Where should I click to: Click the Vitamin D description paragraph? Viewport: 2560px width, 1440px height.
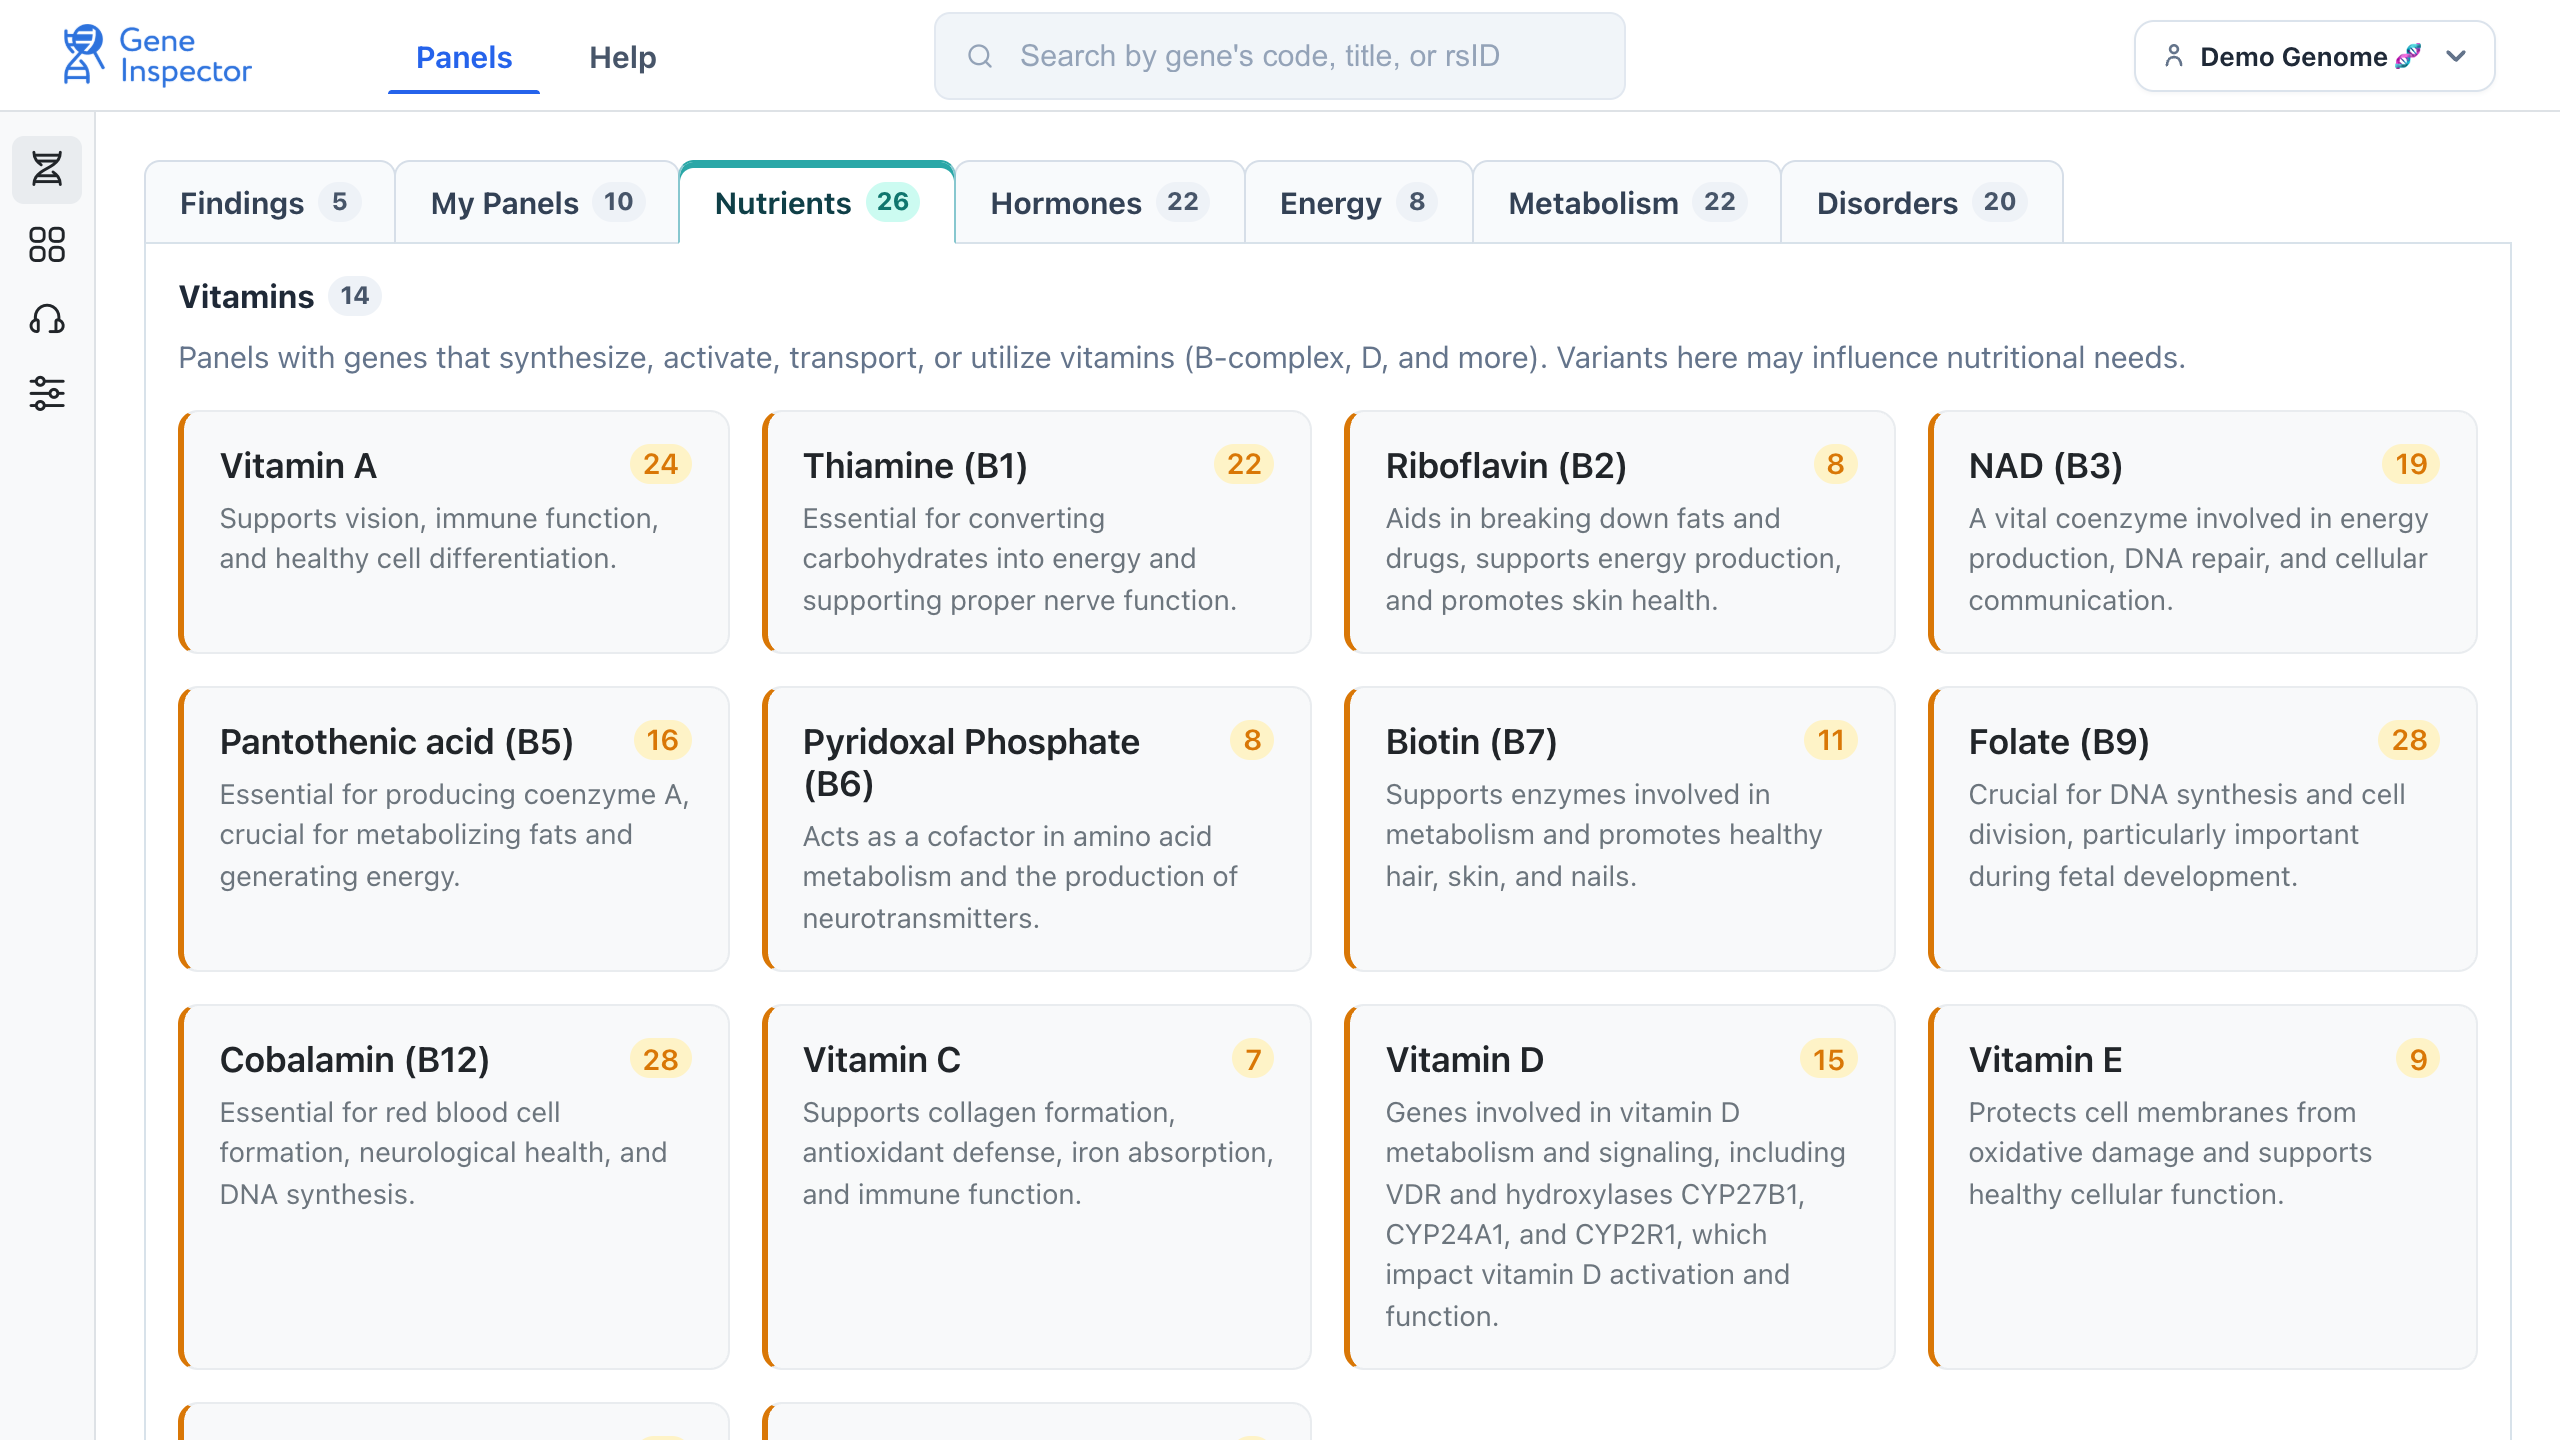(1616, 1214)
